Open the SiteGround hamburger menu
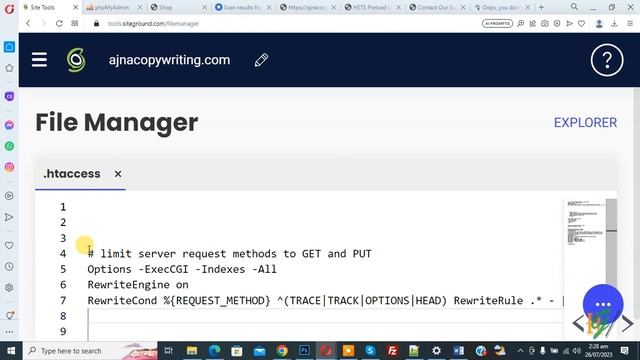 coord(39,60)
